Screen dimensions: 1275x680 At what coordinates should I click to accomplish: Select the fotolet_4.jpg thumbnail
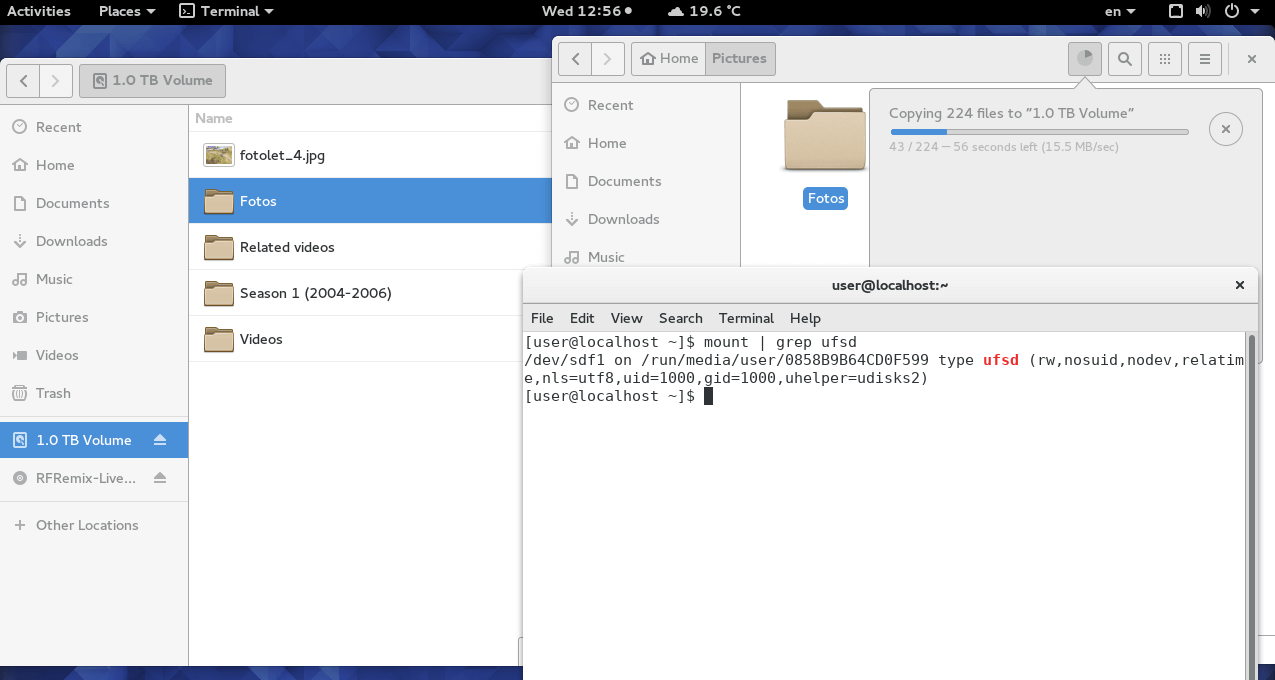[x=218, y=155]
